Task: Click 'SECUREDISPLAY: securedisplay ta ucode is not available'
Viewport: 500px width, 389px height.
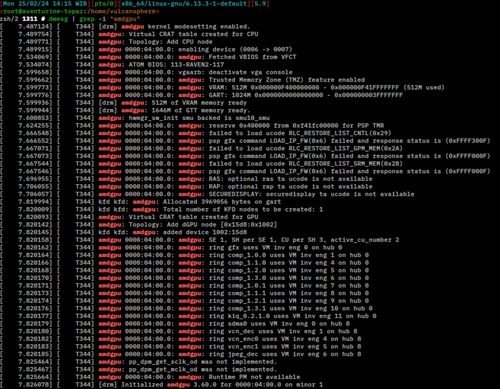Action: [x=311, y=194]
